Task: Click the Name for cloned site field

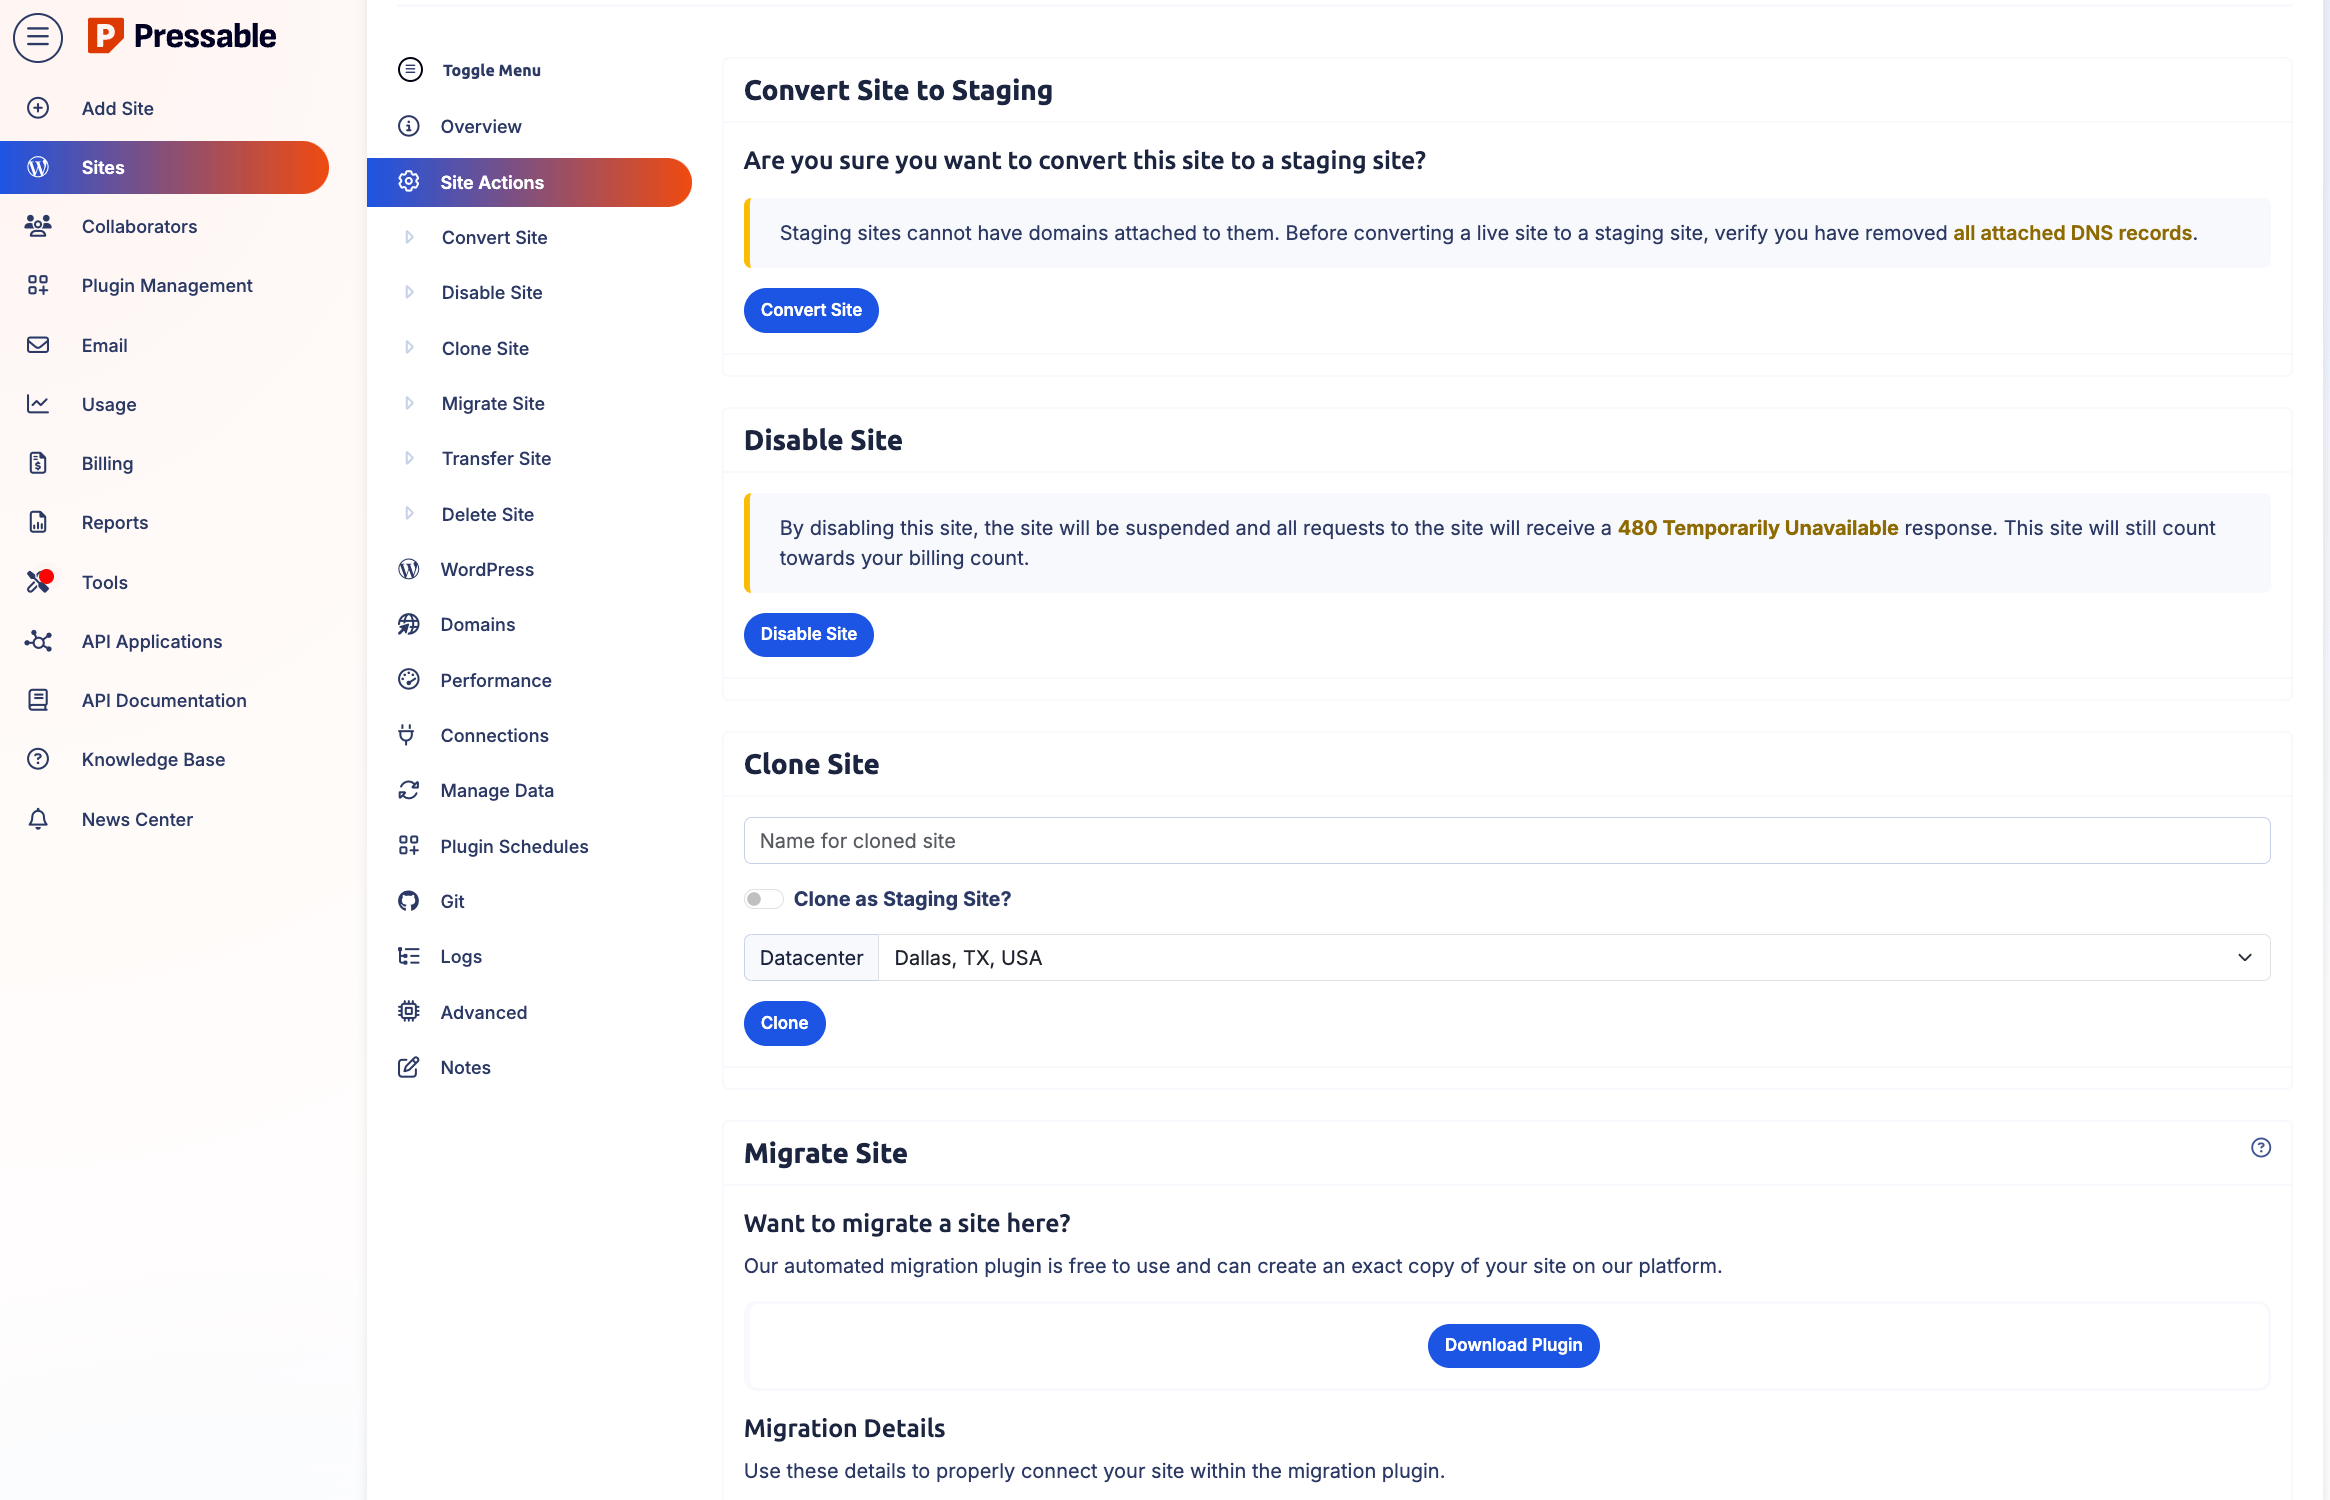Action: coord(1505,840)
